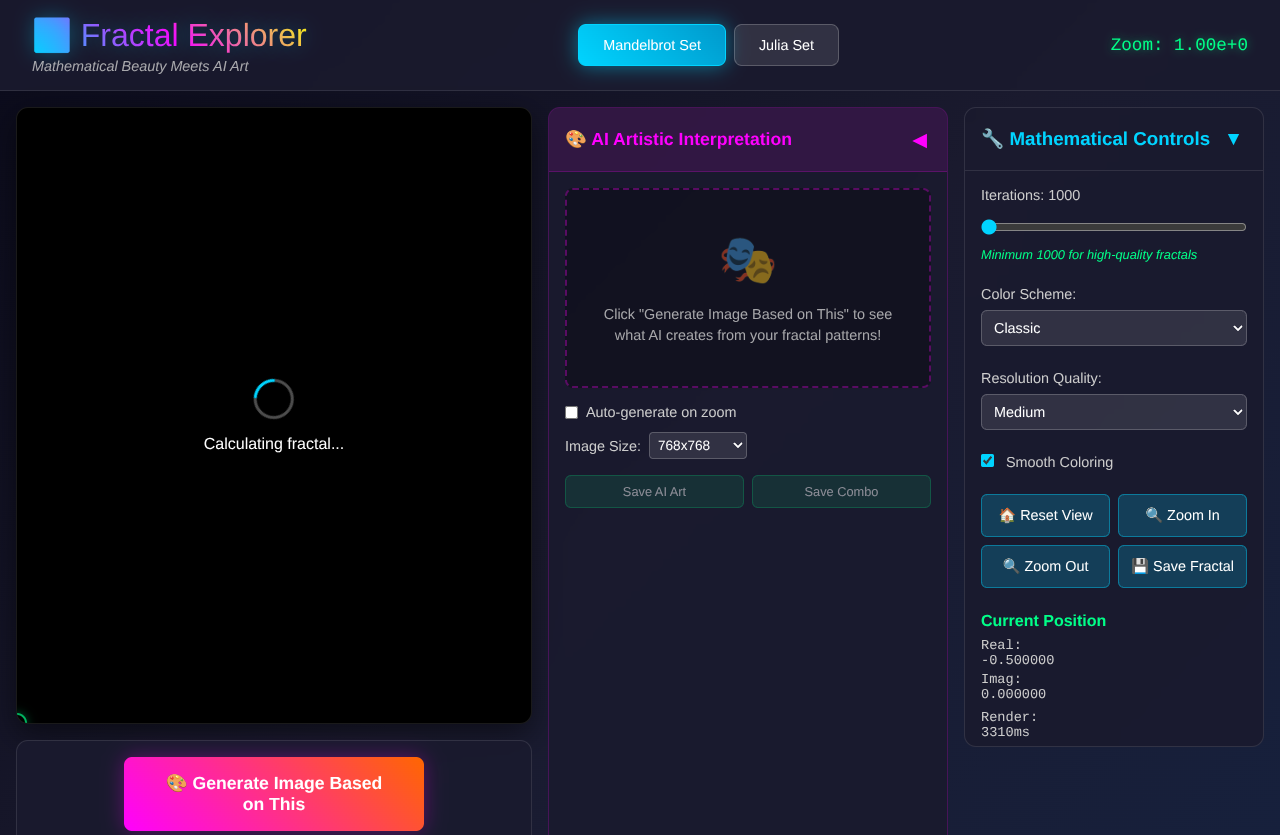The width and height of the screenshot is (1280, 835).
Task: Click the wrench icon beside Mathematical Controls
Action: point(991,139)
